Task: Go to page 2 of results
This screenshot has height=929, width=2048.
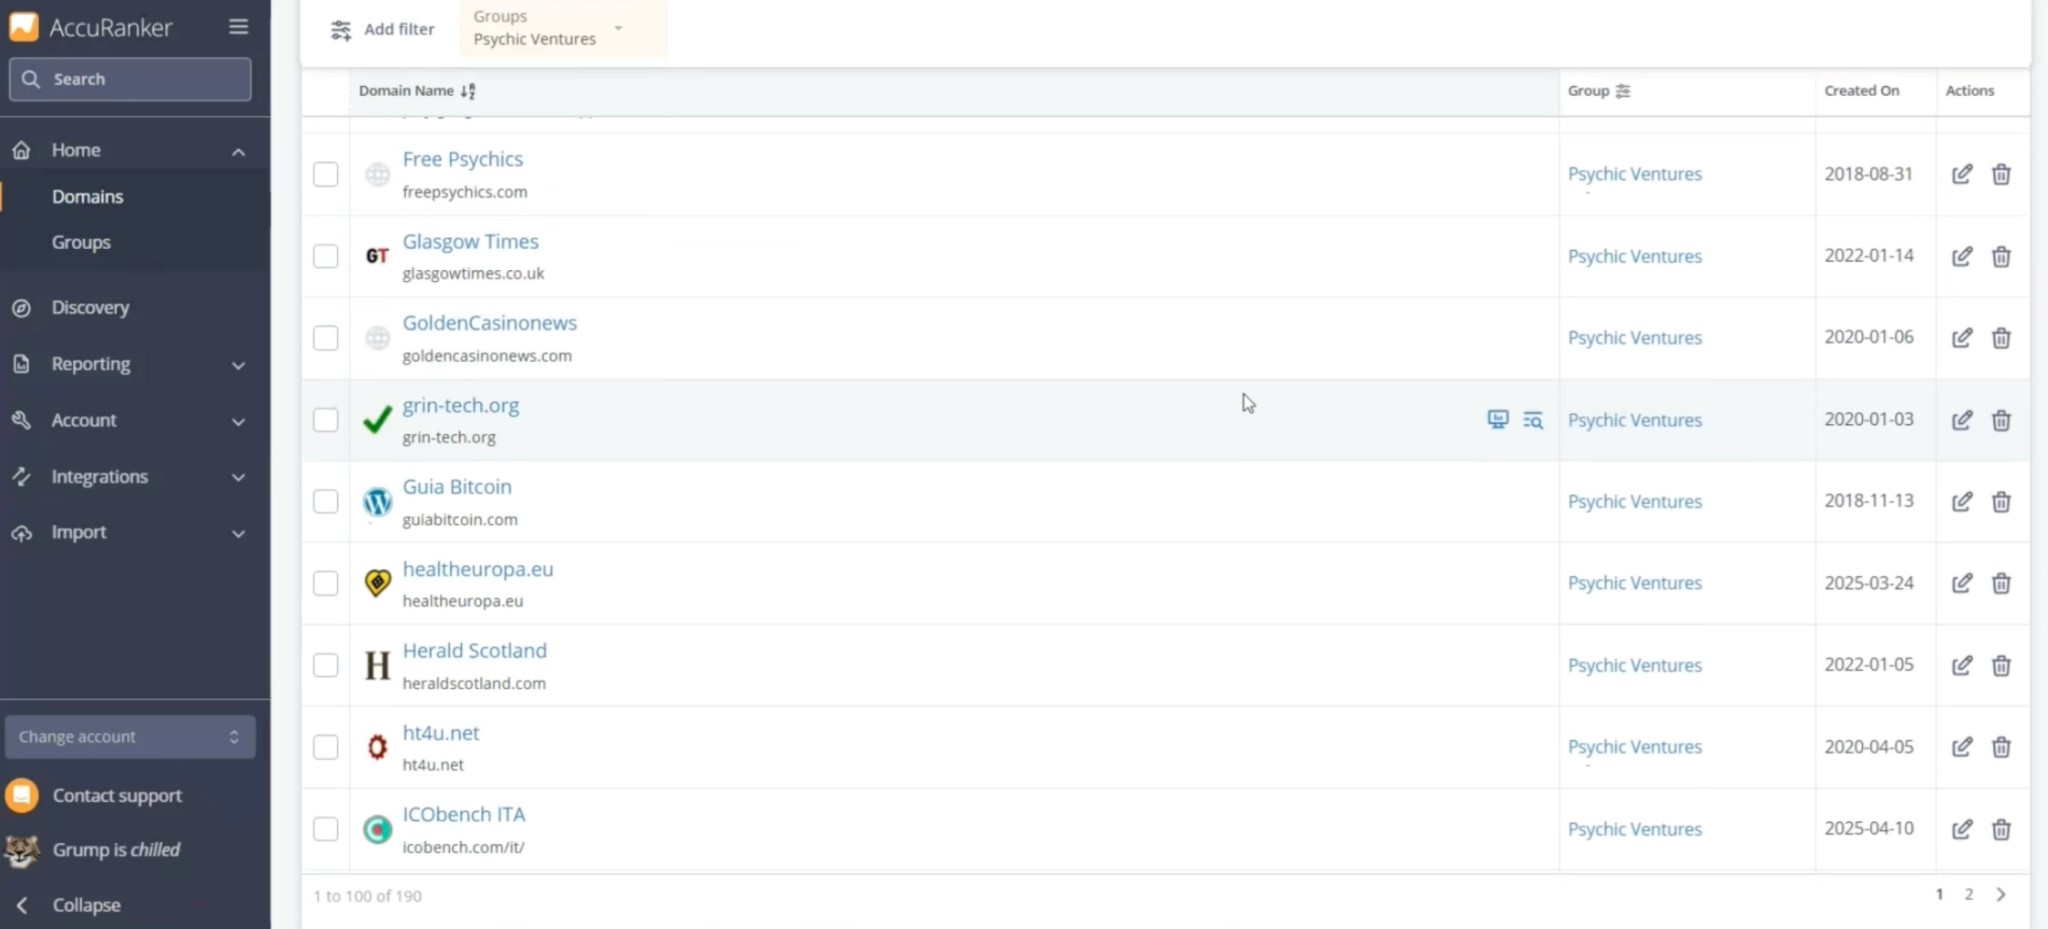Action: click(1968, 895)
